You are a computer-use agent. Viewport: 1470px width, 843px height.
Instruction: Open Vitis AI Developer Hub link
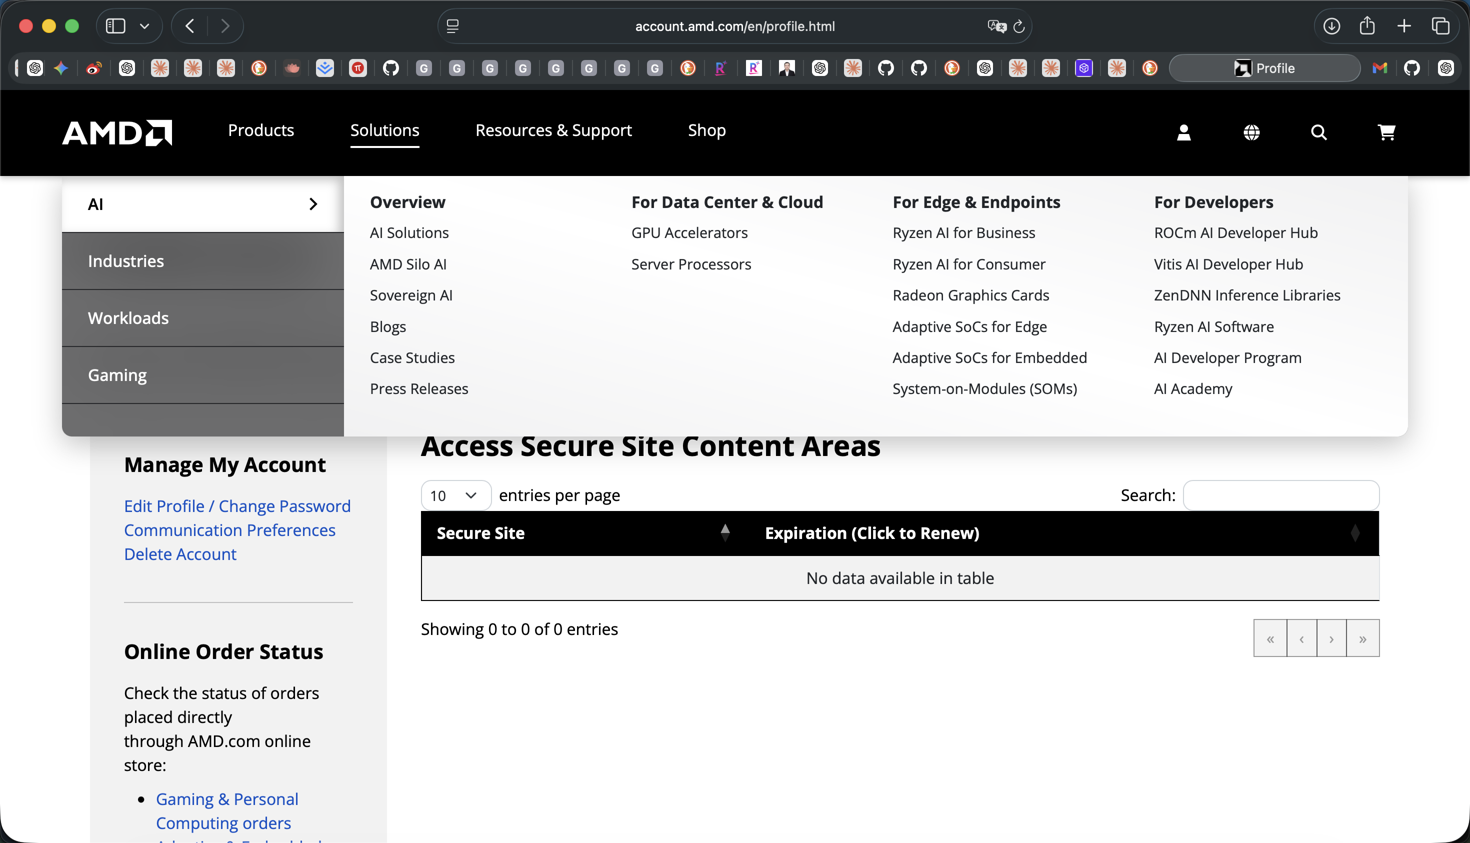(1228, 264)
